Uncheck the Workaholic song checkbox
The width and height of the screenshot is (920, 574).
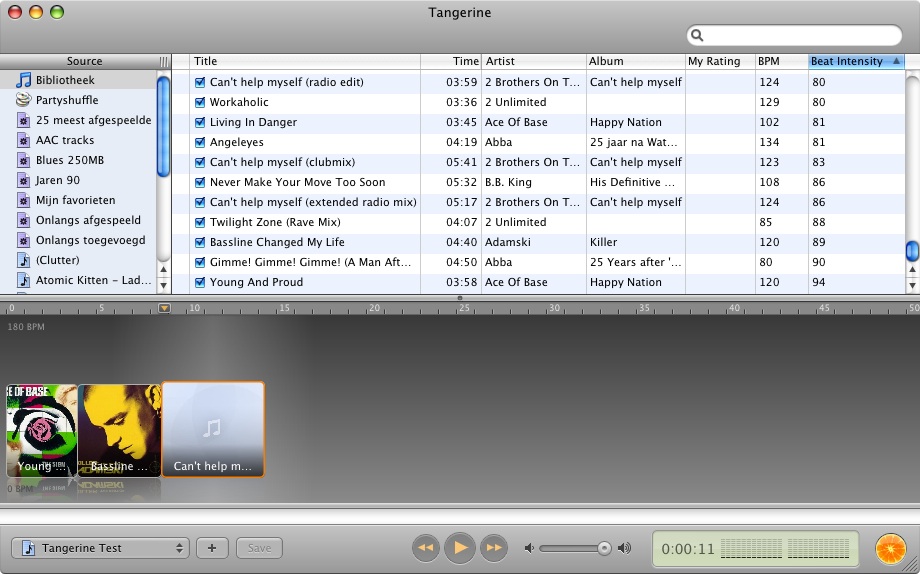[x=200, y=102]
